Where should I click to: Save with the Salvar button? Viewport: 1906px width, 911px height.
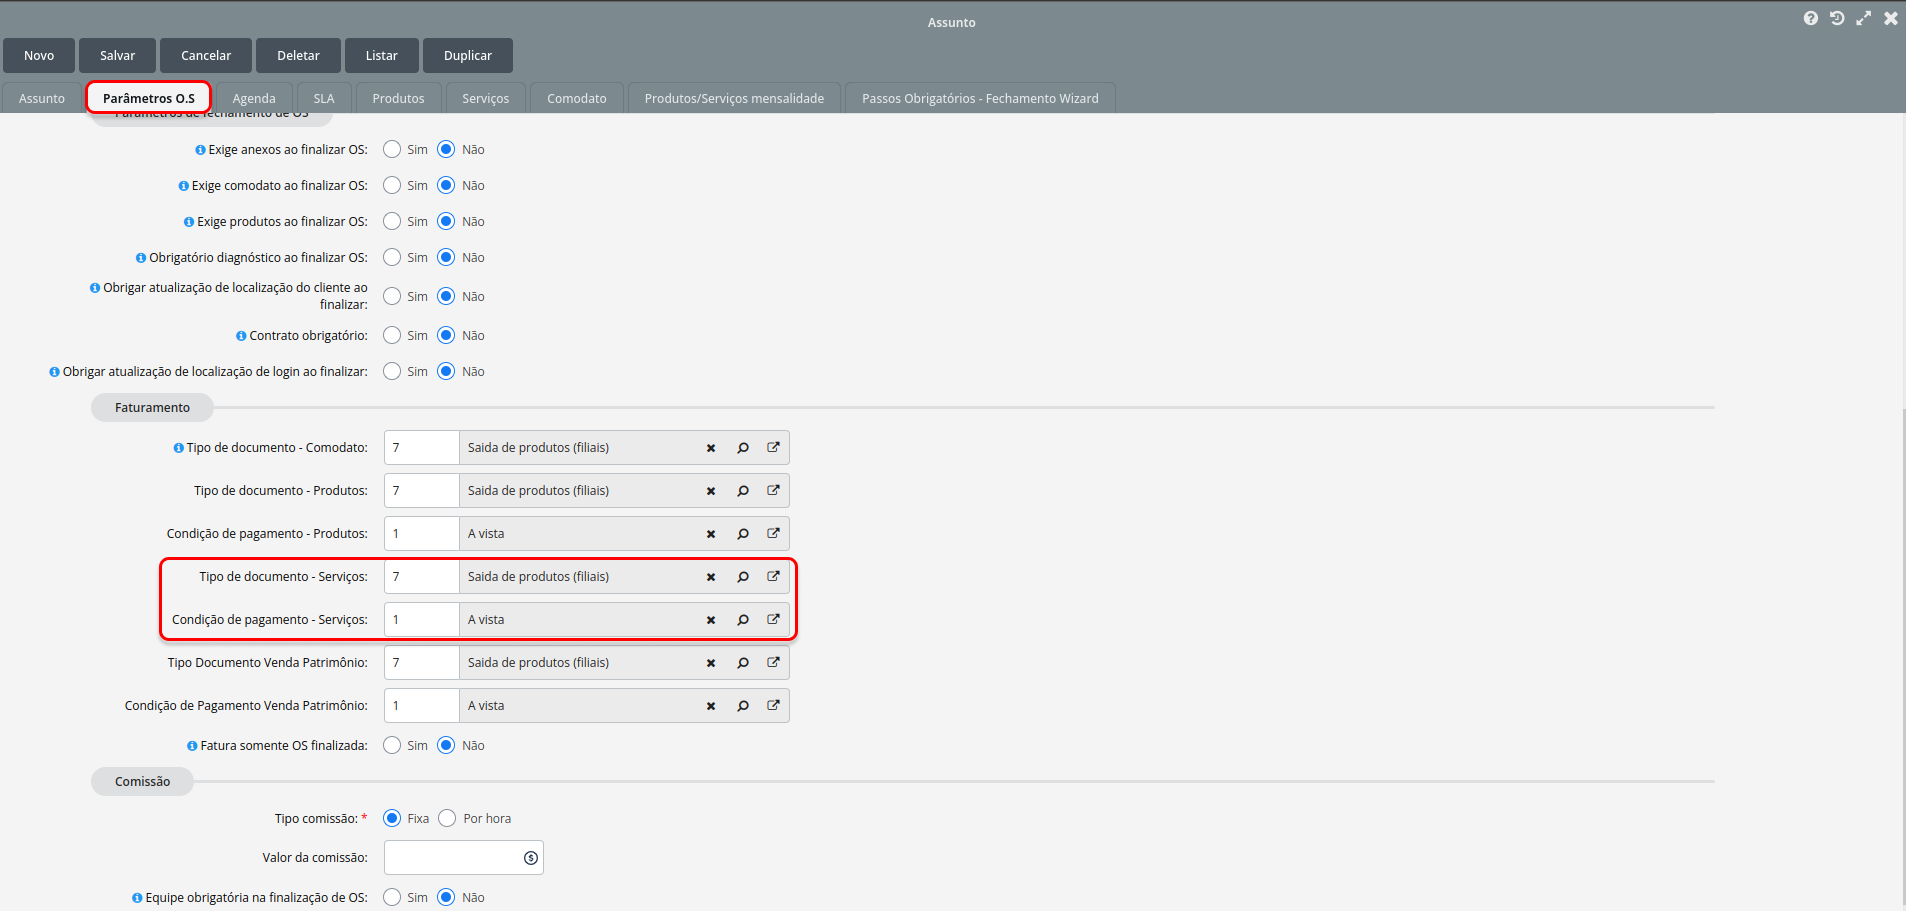pyautogui.click(x=117, y=56)
